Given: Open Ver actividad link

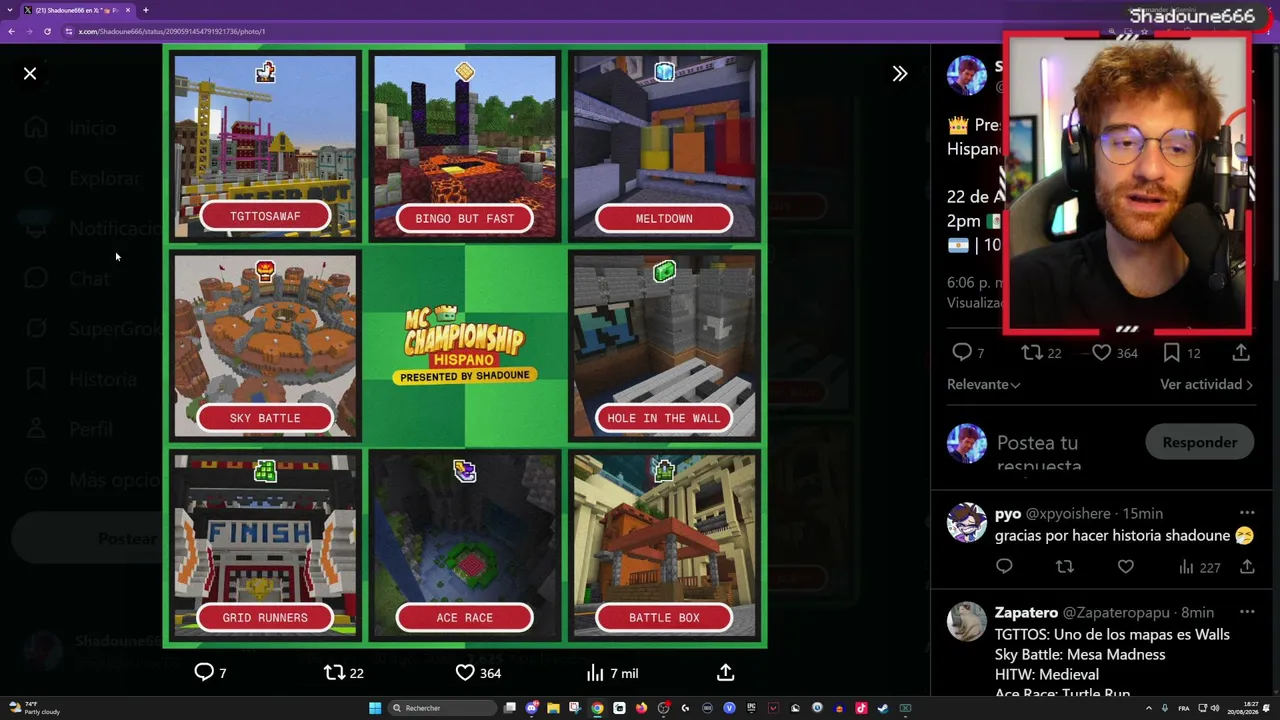Looking at the screenshot, I should pos(1206,384).
